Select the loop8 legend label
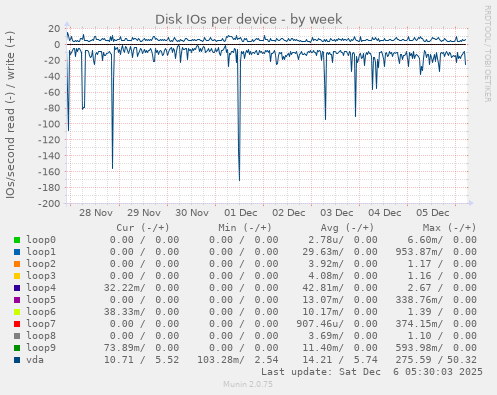Screen dimensions: 497x395 point(41,336)
